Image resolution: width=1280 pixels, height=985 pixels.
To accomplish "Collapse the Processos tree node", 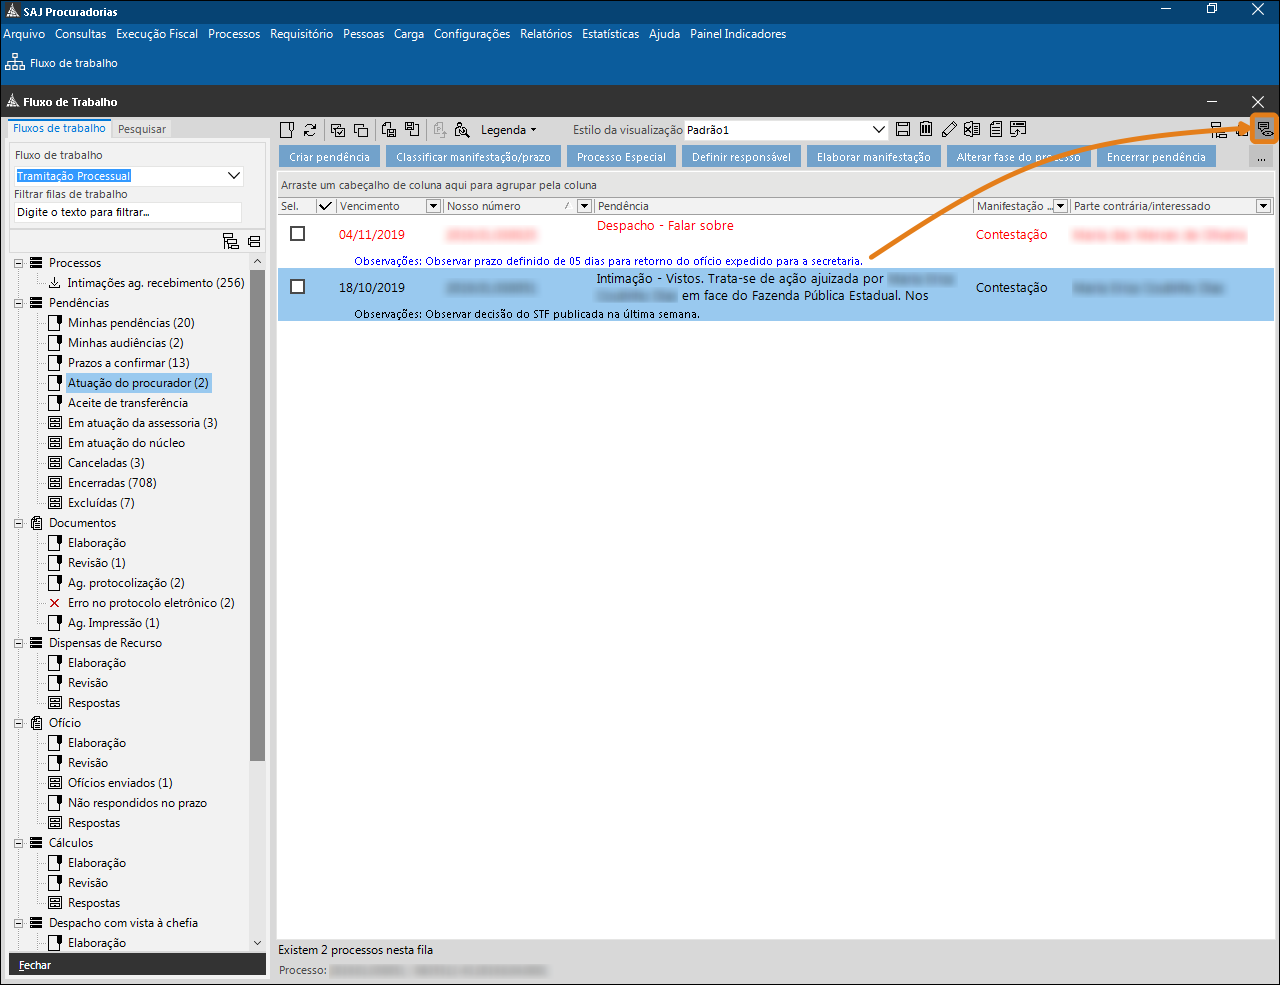I will click(x=19, y=263).
